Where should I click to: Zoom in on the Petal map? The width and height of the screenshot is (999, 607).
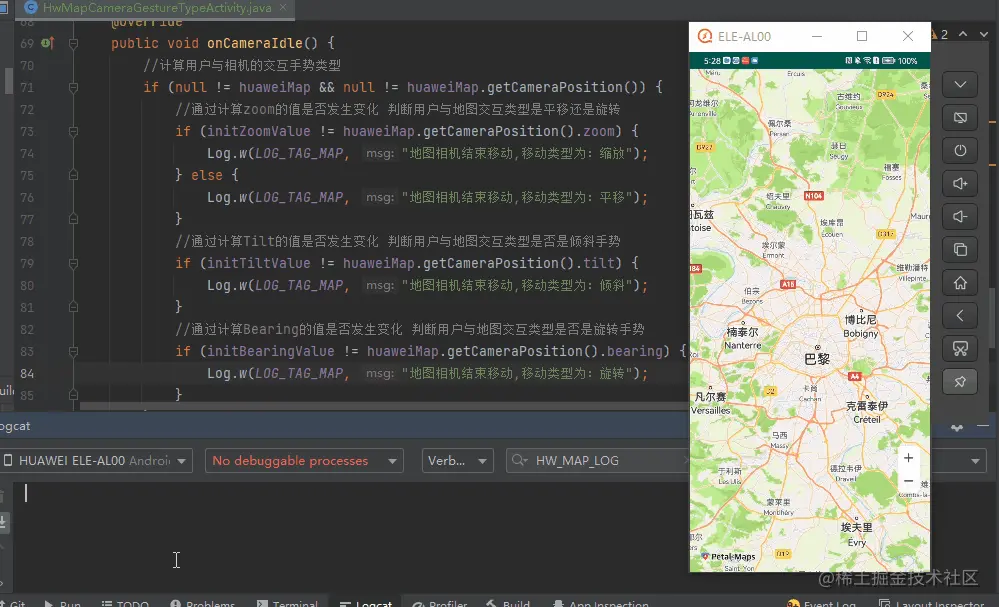coord(909,458)
